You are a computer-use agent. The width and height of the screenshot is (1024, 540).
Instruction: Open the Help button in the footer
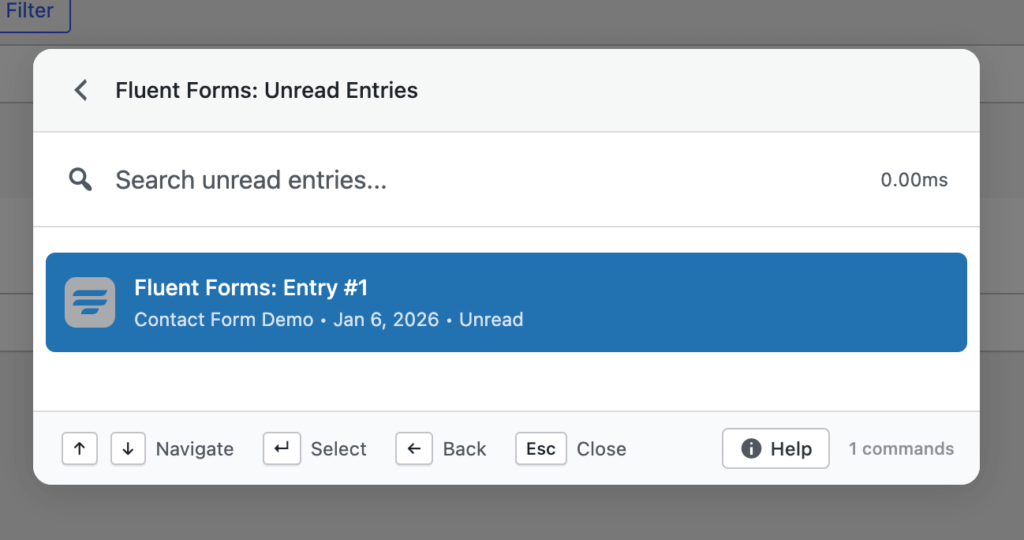click(x=776, y=449)
